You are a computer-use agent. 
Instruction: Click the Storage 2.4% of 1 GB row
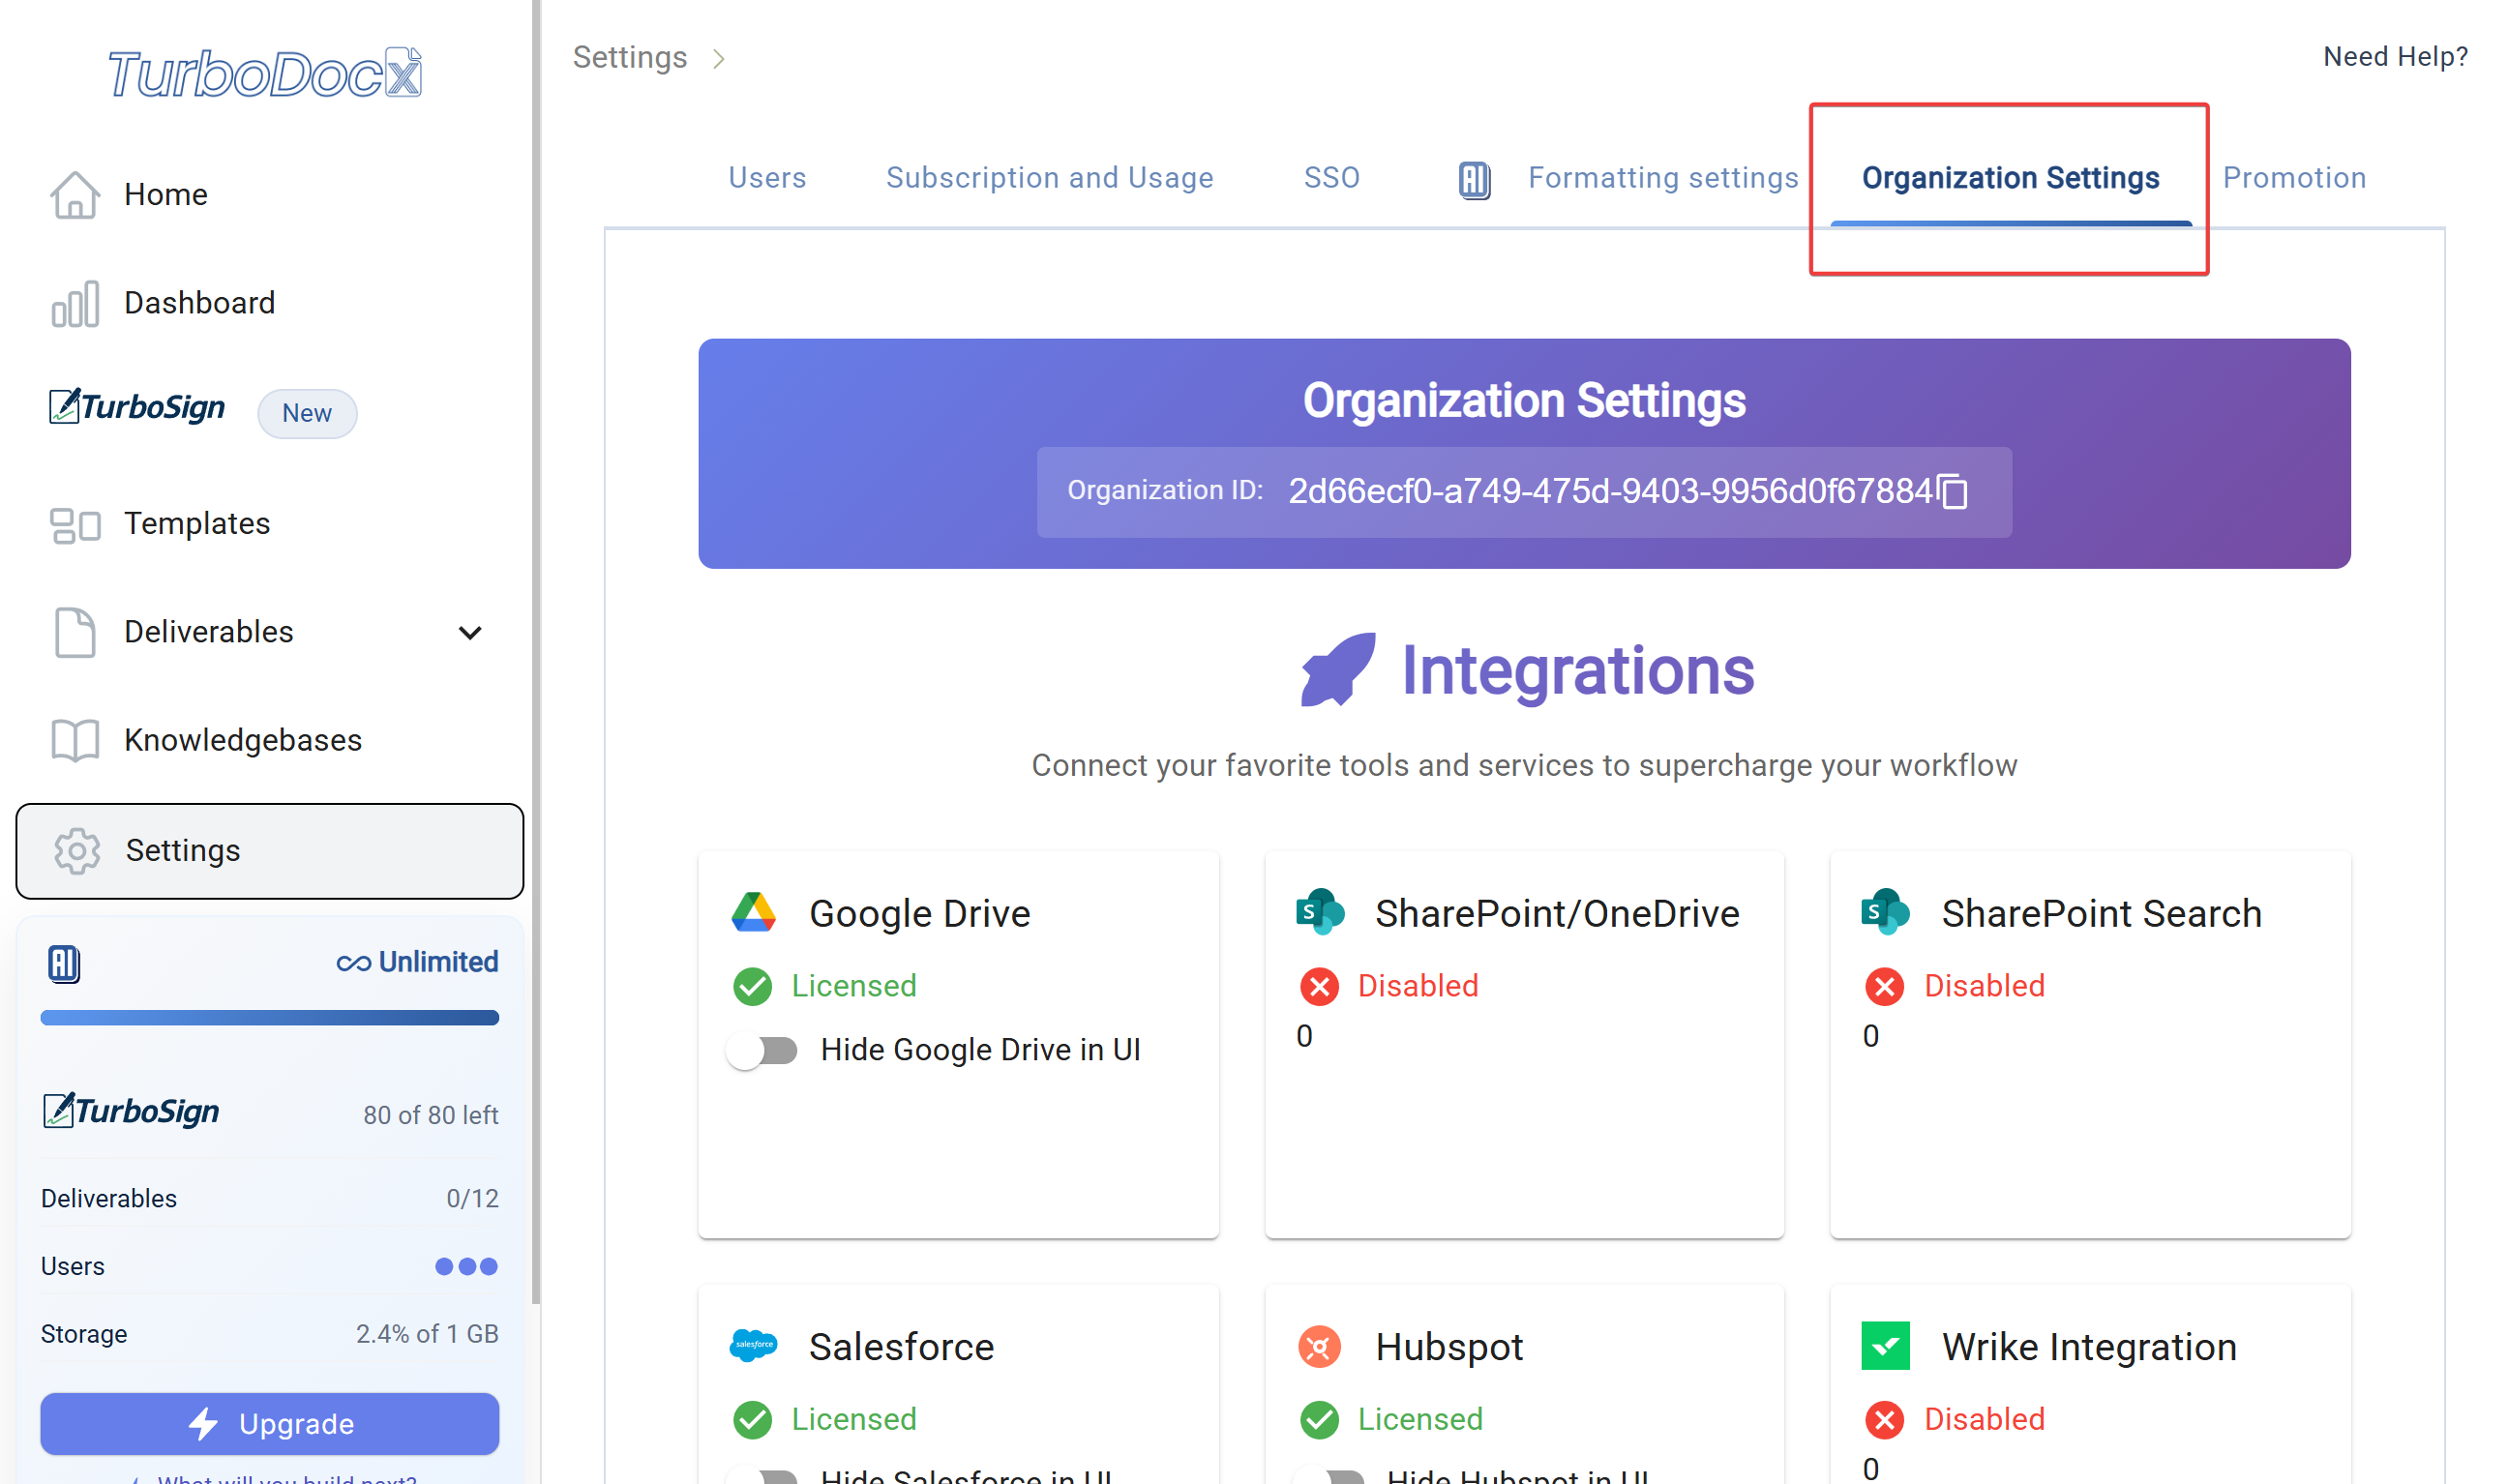[x=270, y=1334]
